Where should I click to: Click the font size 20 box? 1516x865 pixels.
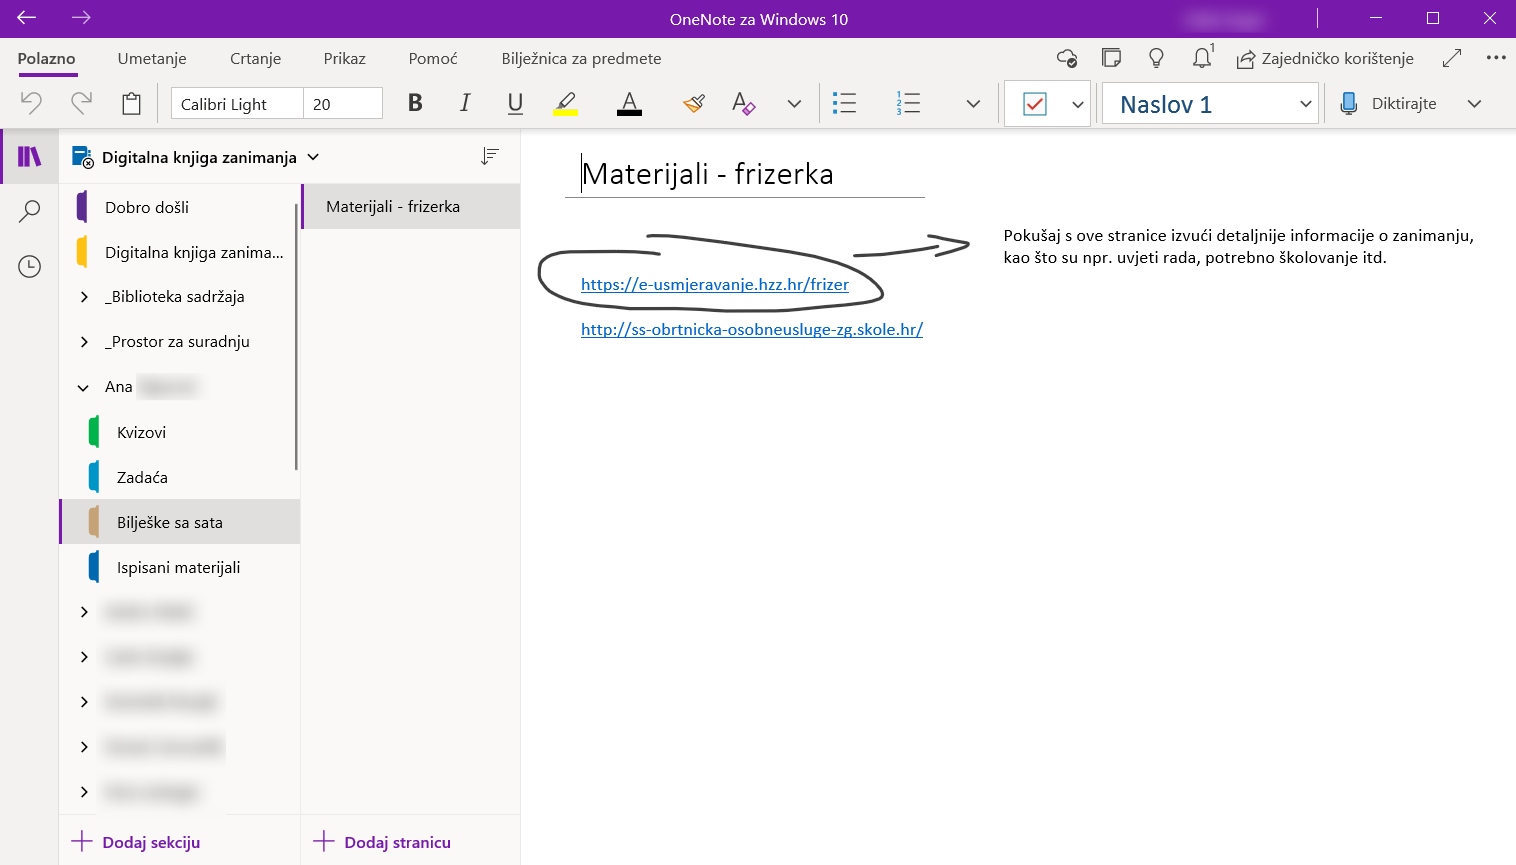(343, 103)
